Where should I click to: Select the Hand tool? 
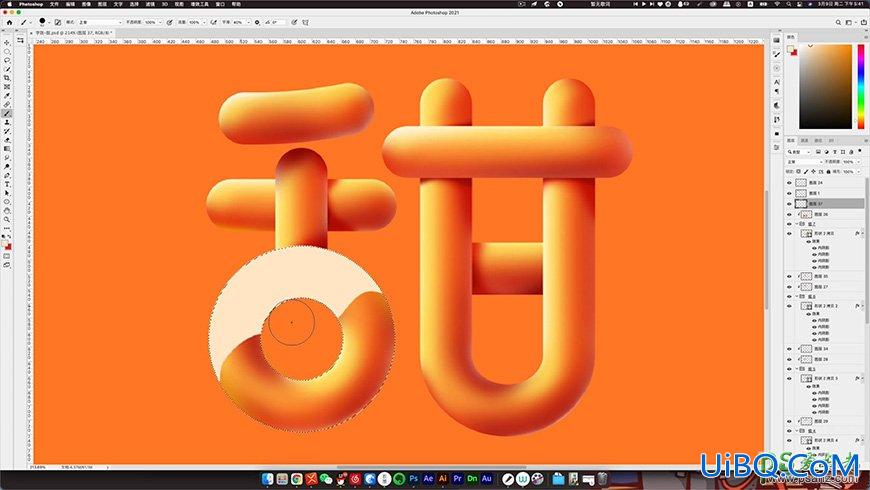pos(7,211)
